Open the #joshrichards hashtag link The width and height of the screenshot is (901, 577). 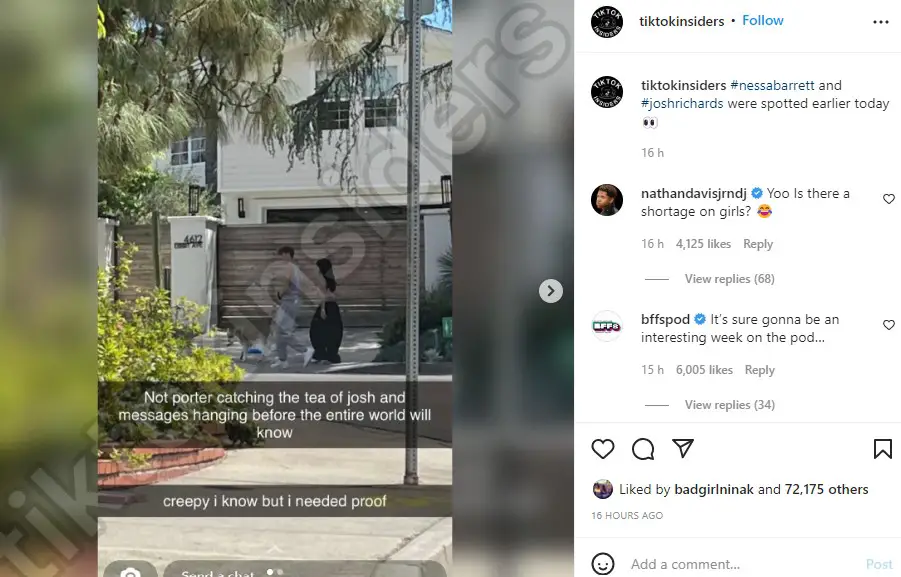click(682, 103)
